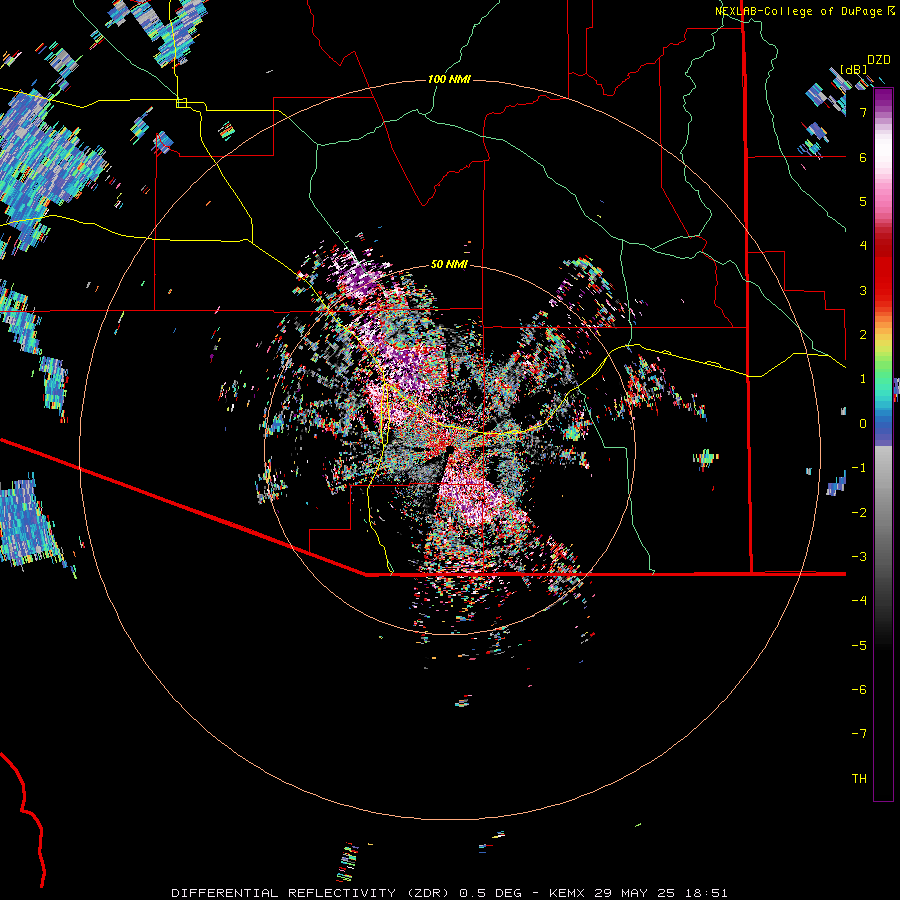Select the "3" value on the dB scale

pyautogui.click(x=863, y=290)
